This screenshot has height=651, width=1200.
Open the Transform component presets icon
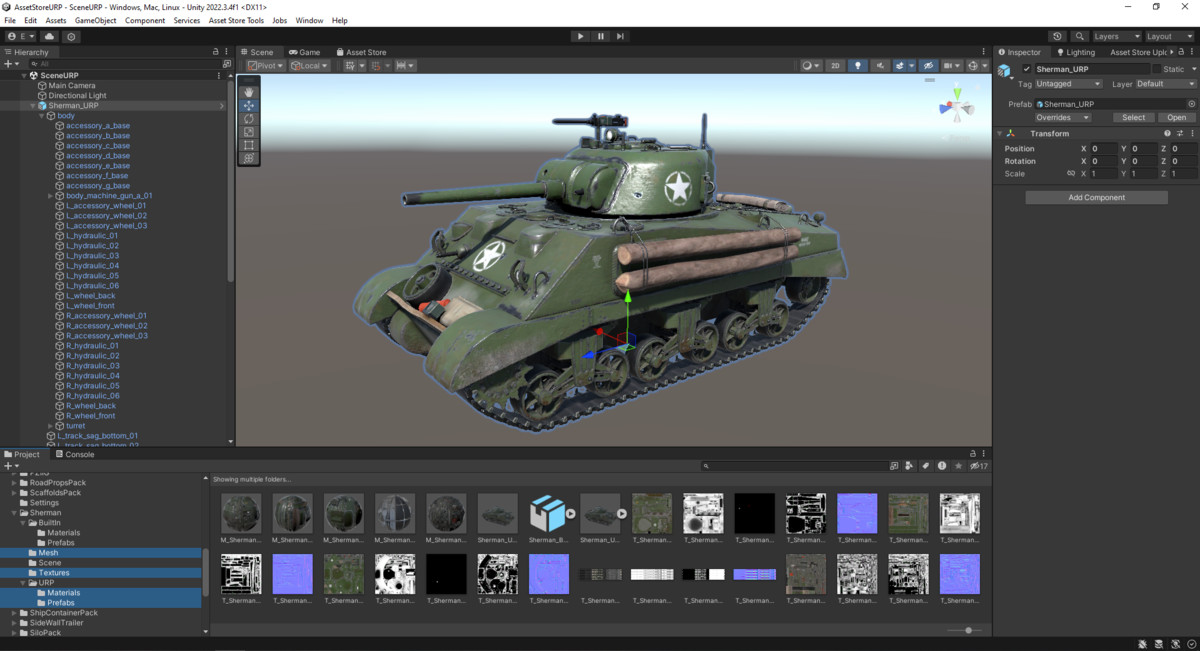[x=1179, y=133]
